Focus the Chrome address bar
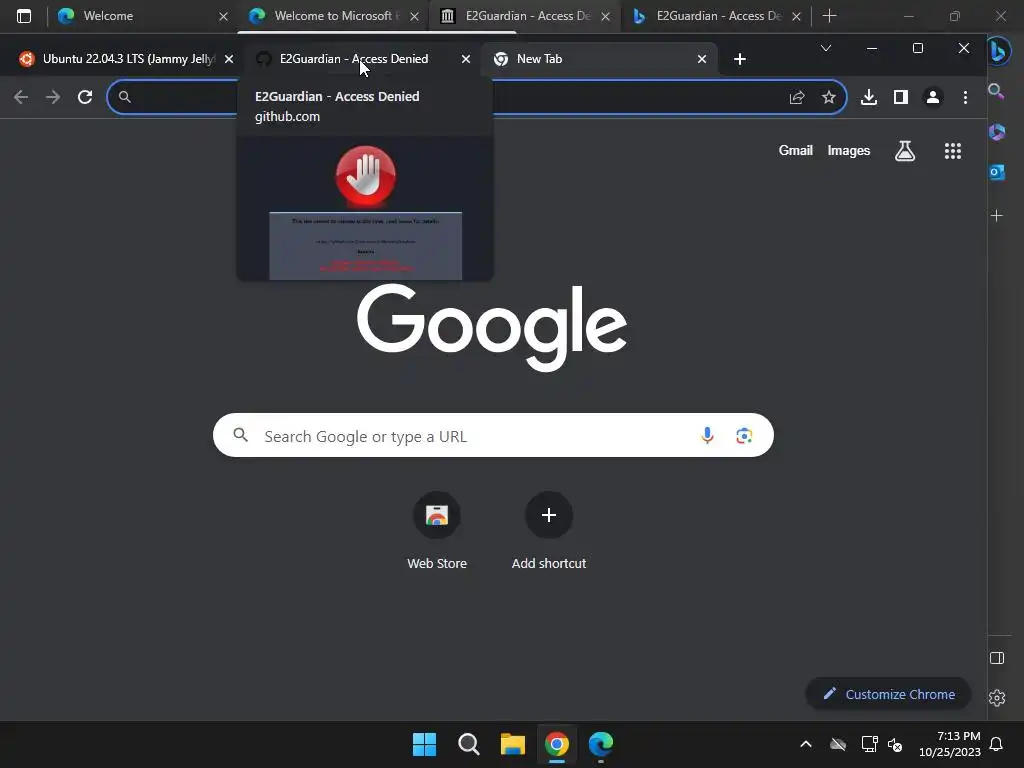The height and width of the screenshot is (768, 1024). pyautogui.click(x=477, y=97)
